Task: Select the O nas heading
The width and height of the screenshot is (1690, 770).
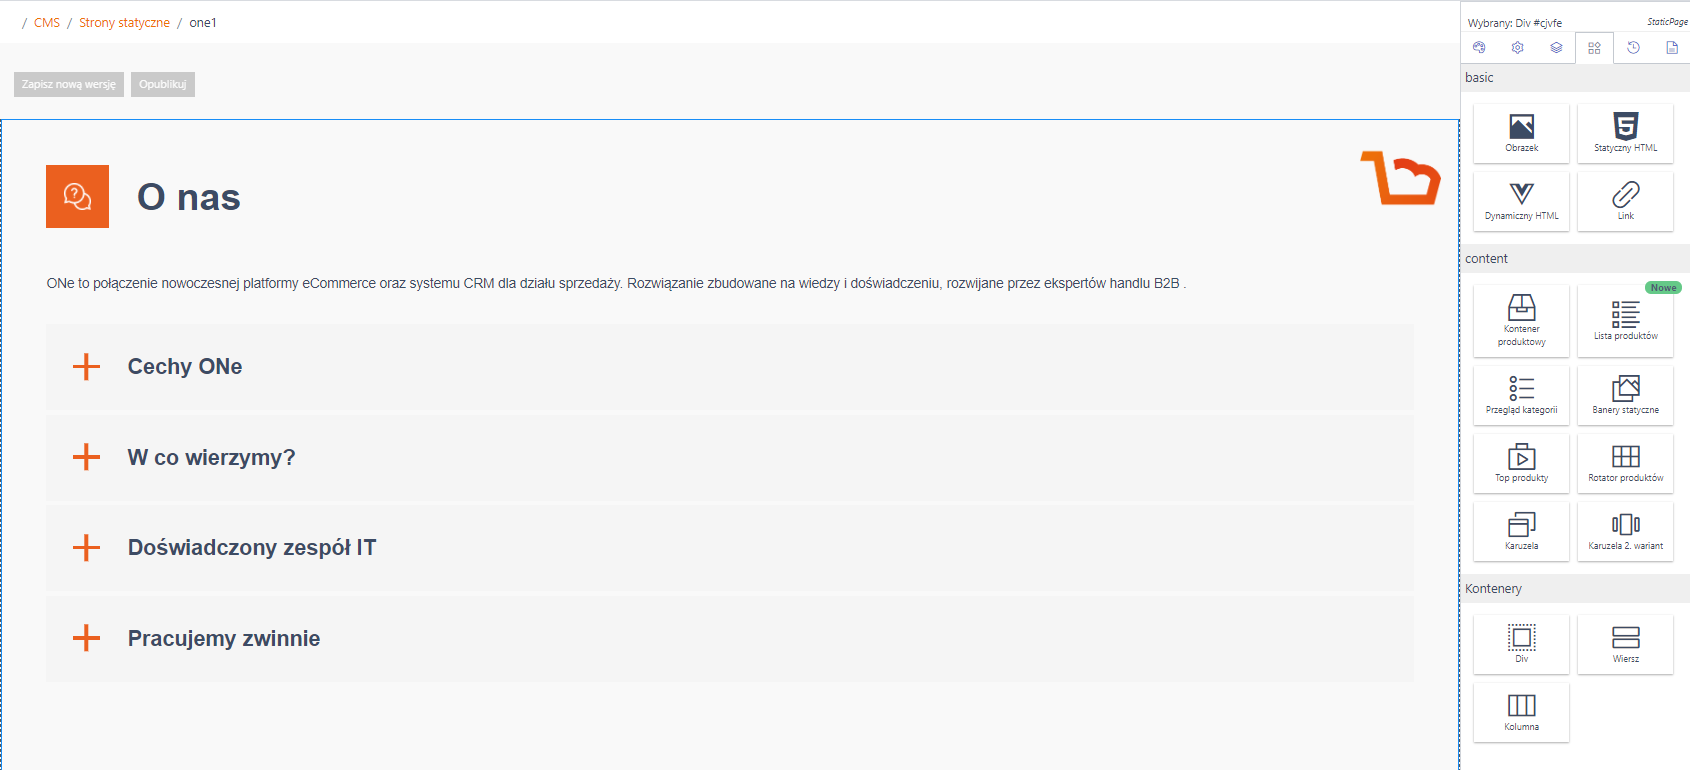Action: 189,197
